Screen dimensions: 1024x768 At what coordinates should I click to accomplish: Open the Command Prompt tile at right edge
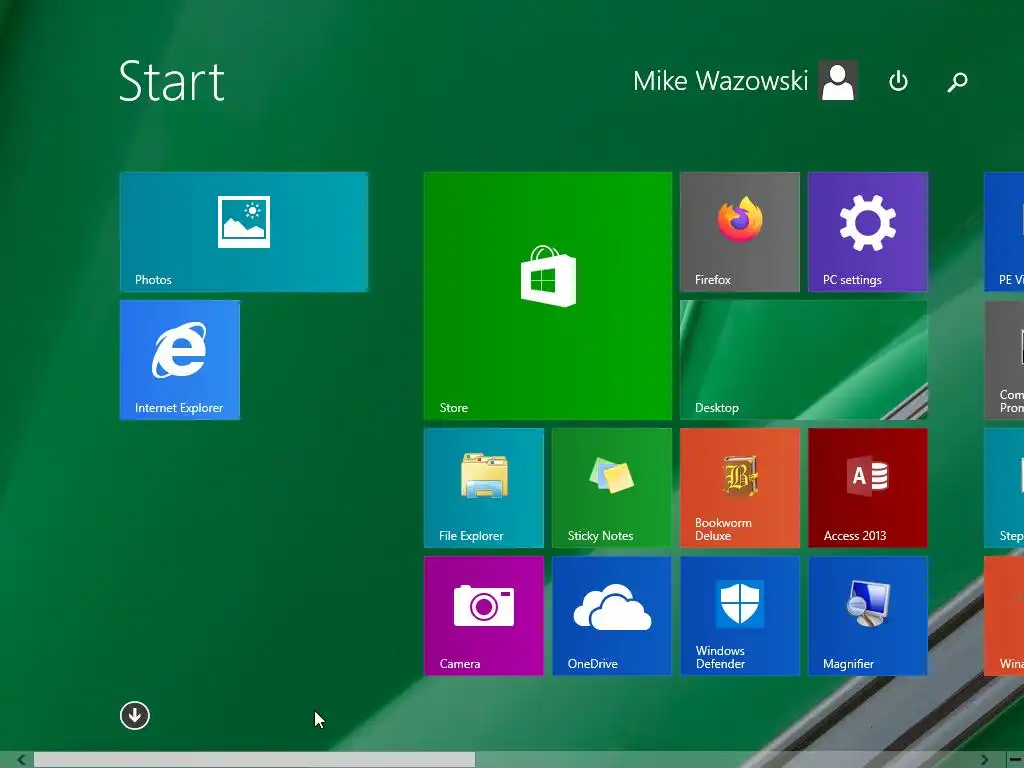[x=1004, y=360]
